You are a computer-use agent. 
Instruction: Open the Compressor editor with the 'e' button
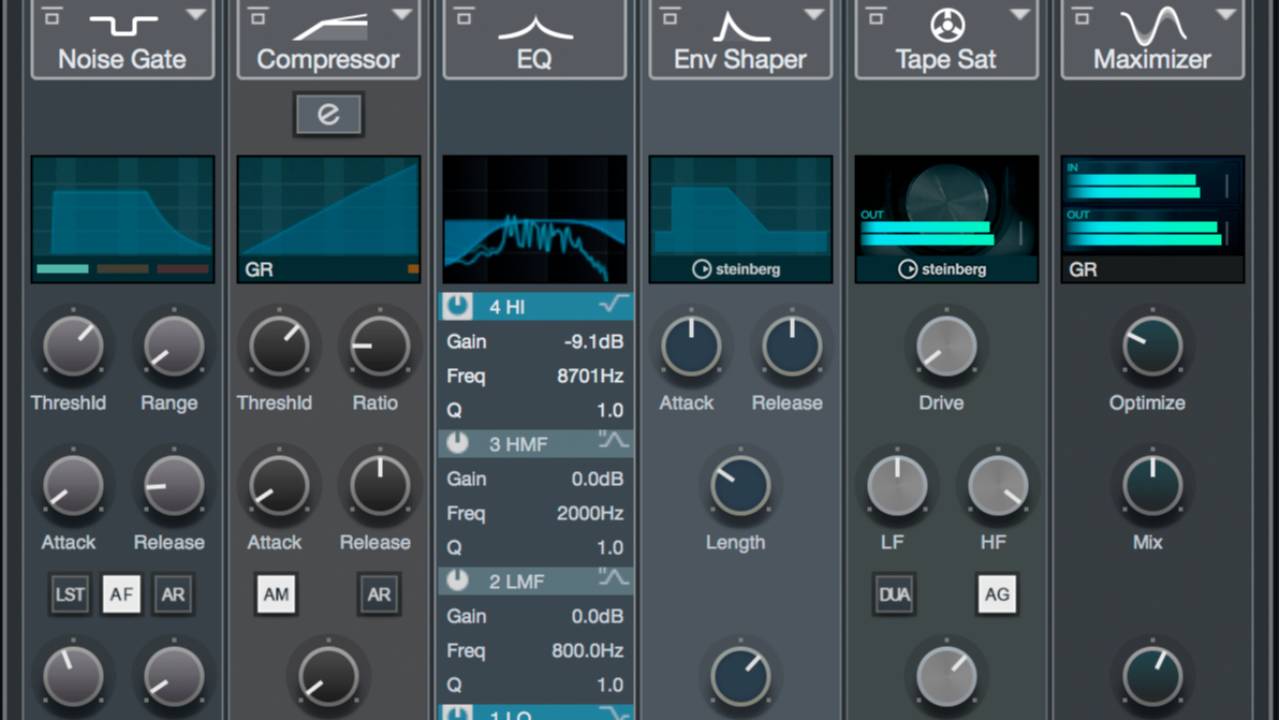(328, 114)
